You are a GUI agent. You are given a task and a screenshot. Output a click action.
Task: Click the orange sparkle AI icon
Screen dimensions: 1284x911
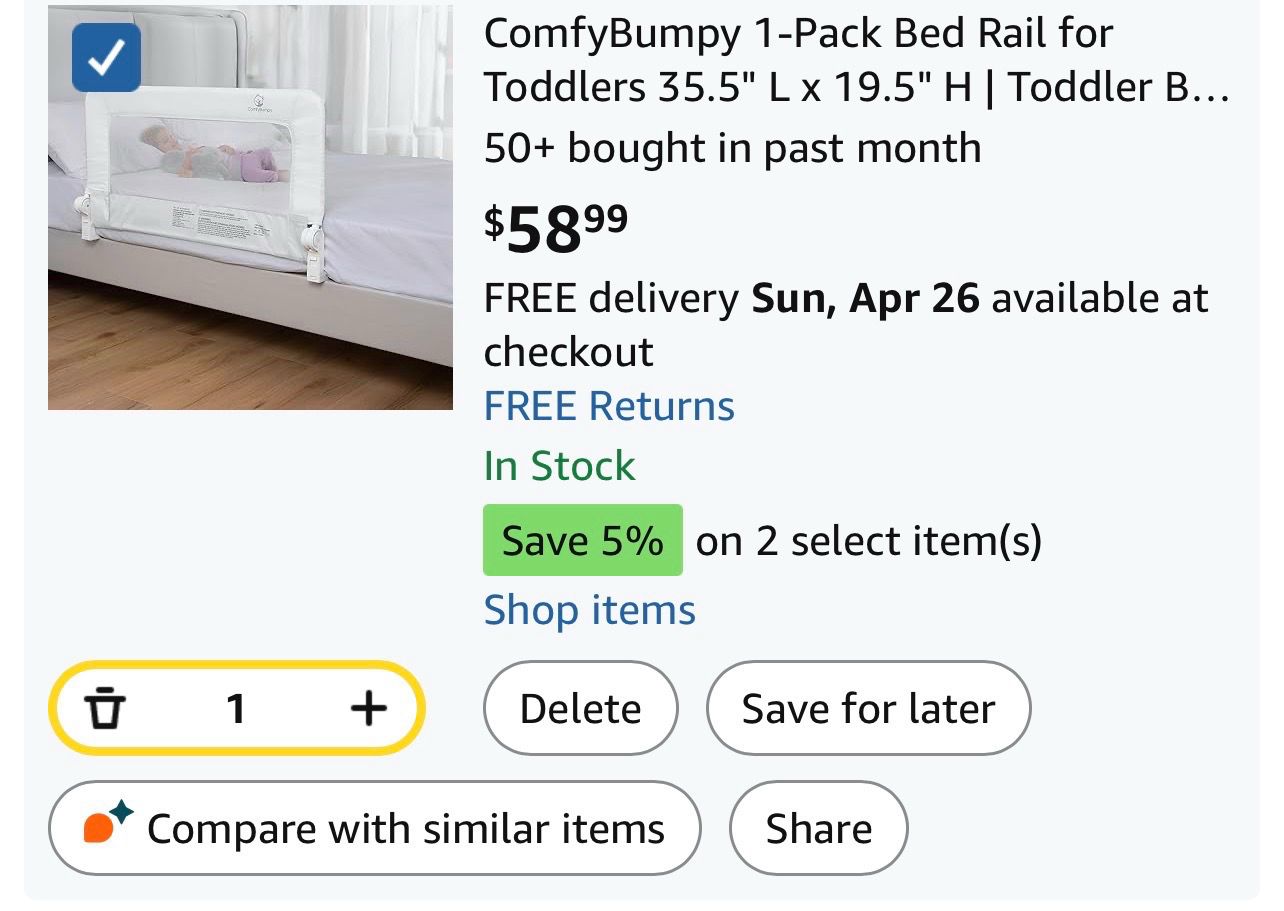click(107, 826)
